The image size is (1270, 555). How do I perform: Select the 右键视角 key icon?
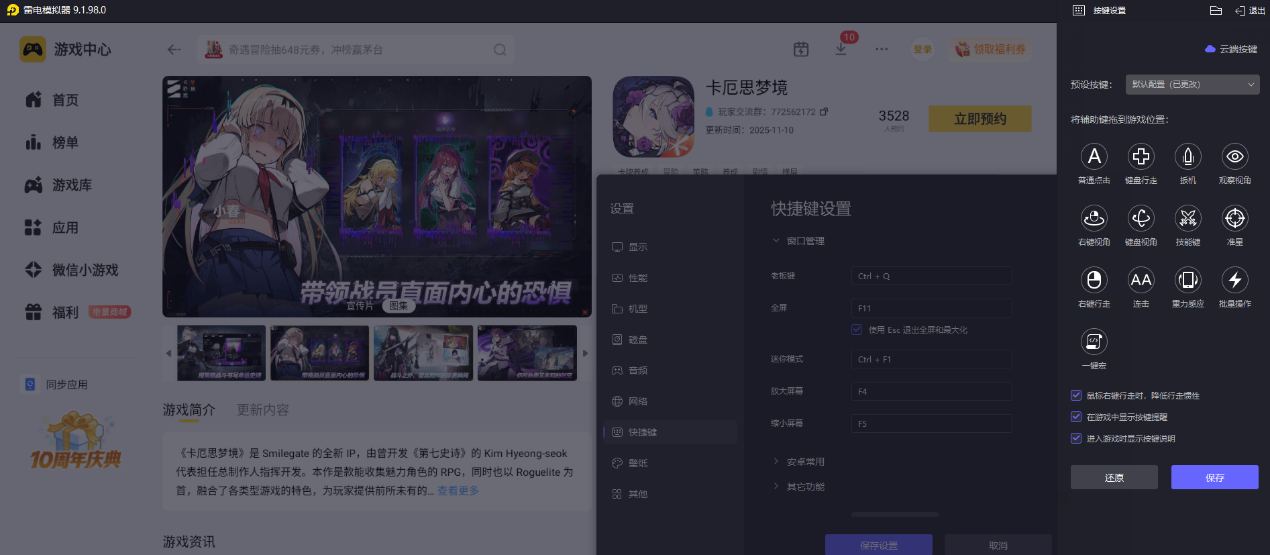pos(1095,217)
